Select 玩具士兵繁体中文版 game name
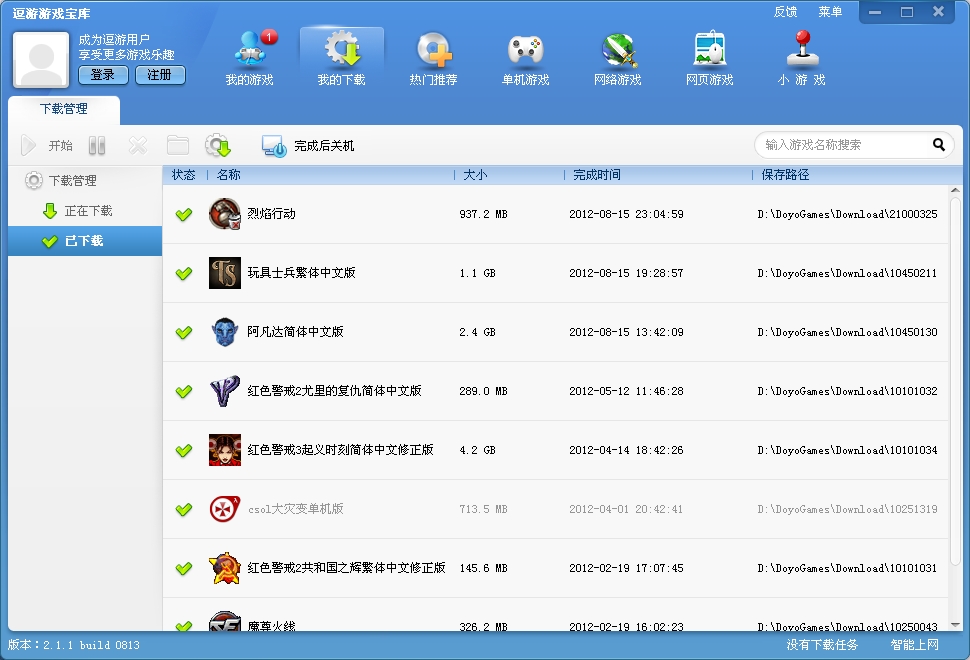This screenshot has width=970, height=660. [x=301, y=273]
